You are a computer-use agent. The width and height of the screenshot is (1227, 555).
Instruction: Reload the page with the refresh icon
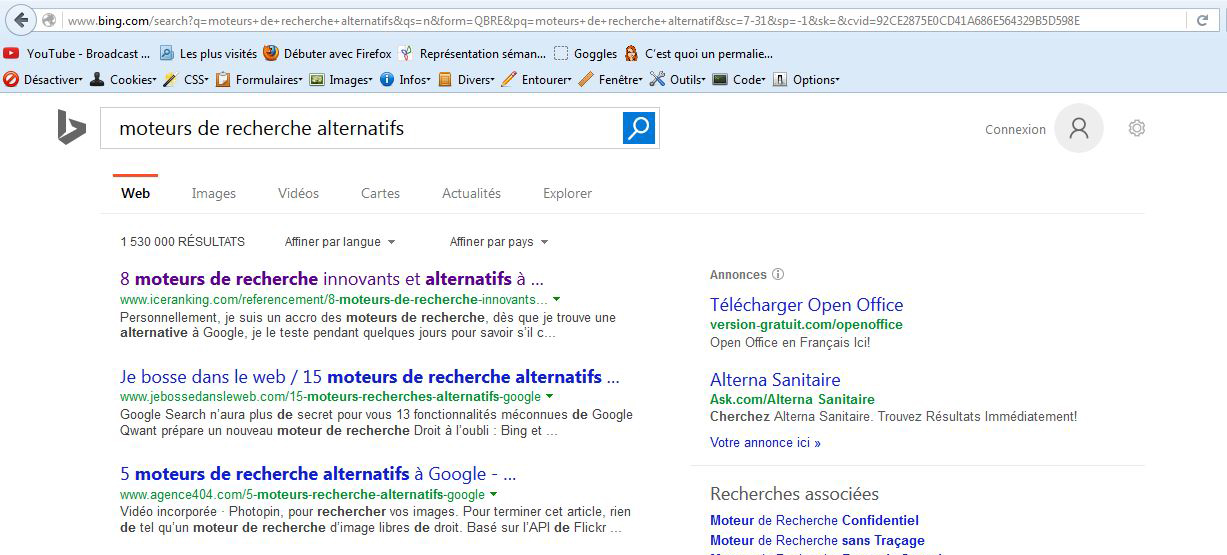click(x=1202, y=20)
